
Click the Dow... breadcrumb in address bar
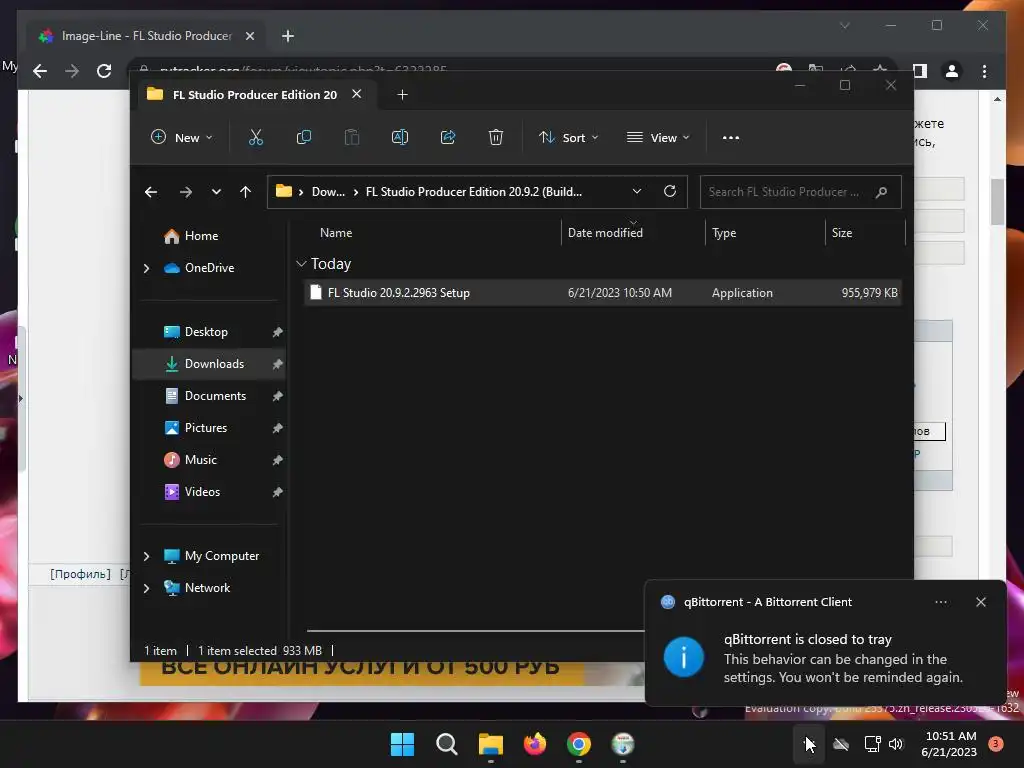click(x=328, y=192)
